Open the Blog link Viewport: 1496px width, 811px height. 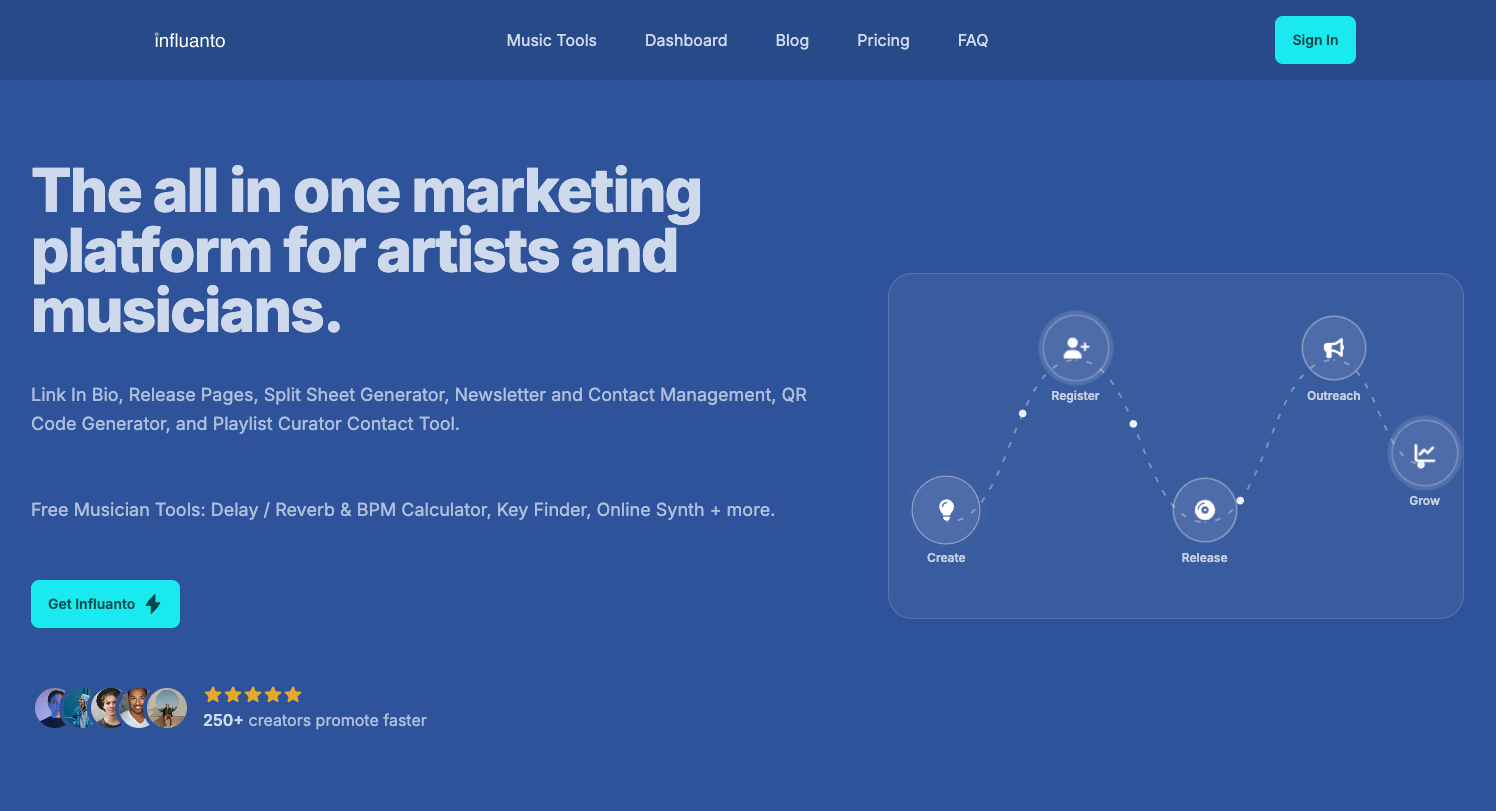[x=792, y=40]
